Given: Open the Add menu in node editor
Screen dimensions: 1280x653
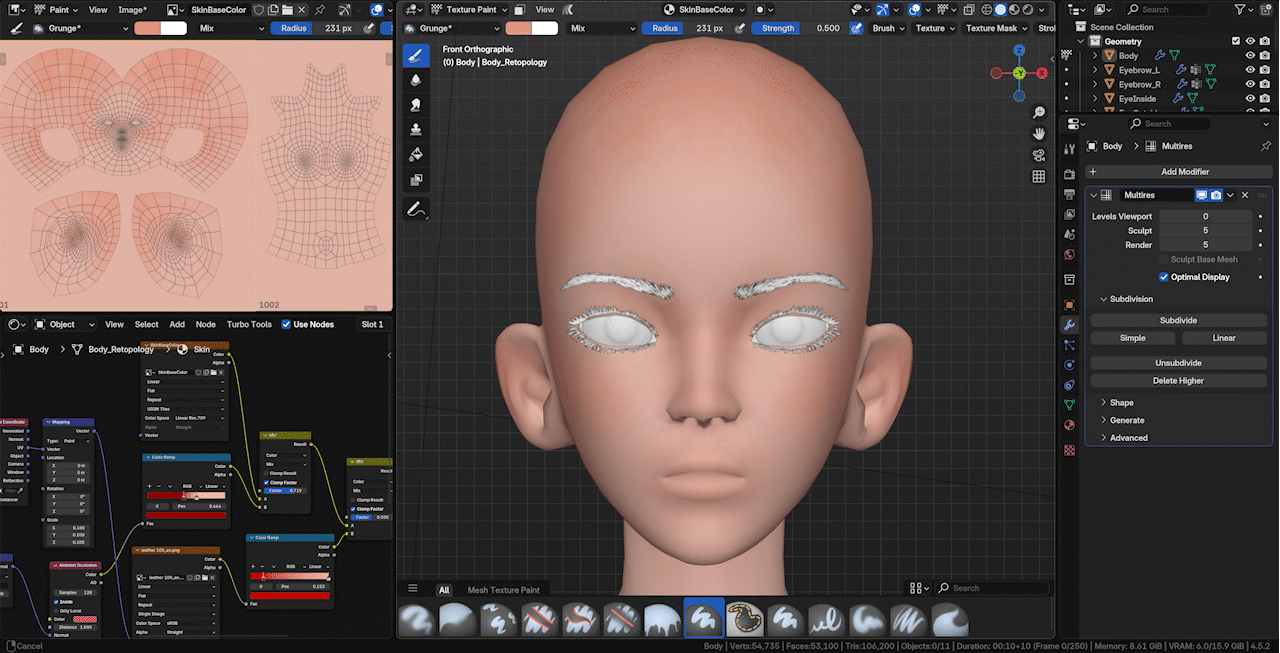Looking at the screenshot, I should click(x=177, y=324).
